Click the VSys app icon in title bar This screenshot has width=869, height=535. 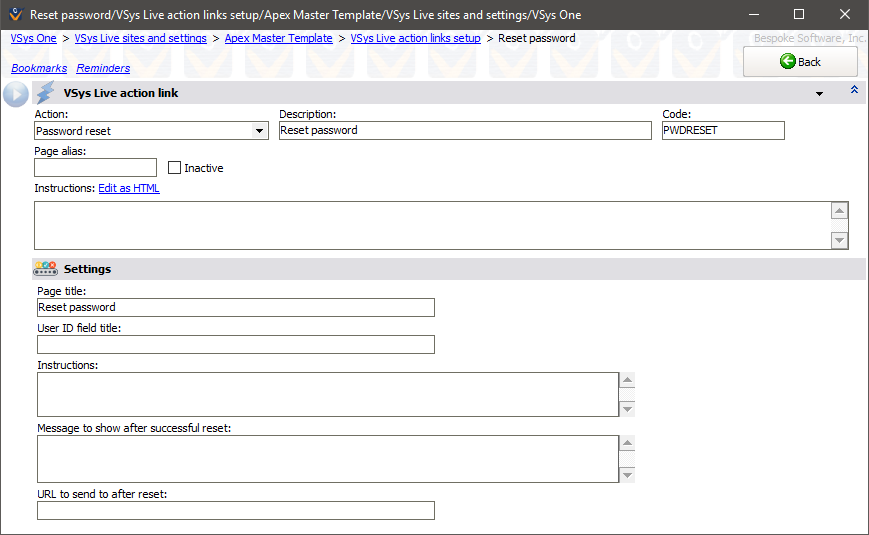(15, 15)
